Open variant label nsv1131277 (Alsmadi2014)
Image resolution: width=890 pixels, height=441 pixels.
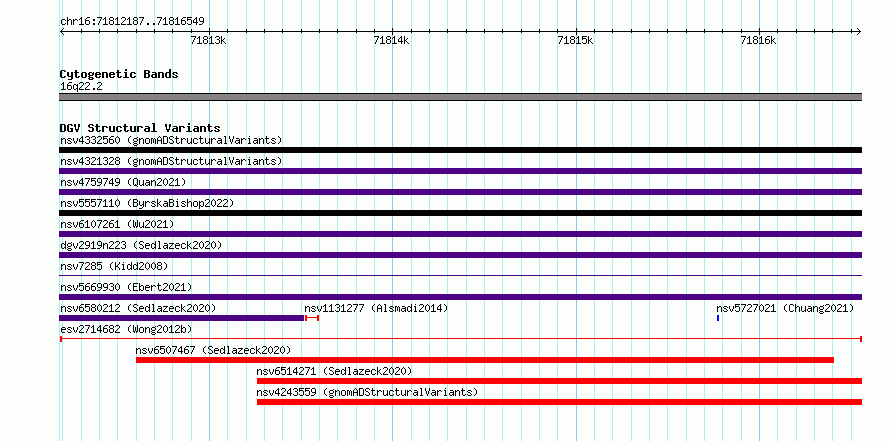point(376,308)
